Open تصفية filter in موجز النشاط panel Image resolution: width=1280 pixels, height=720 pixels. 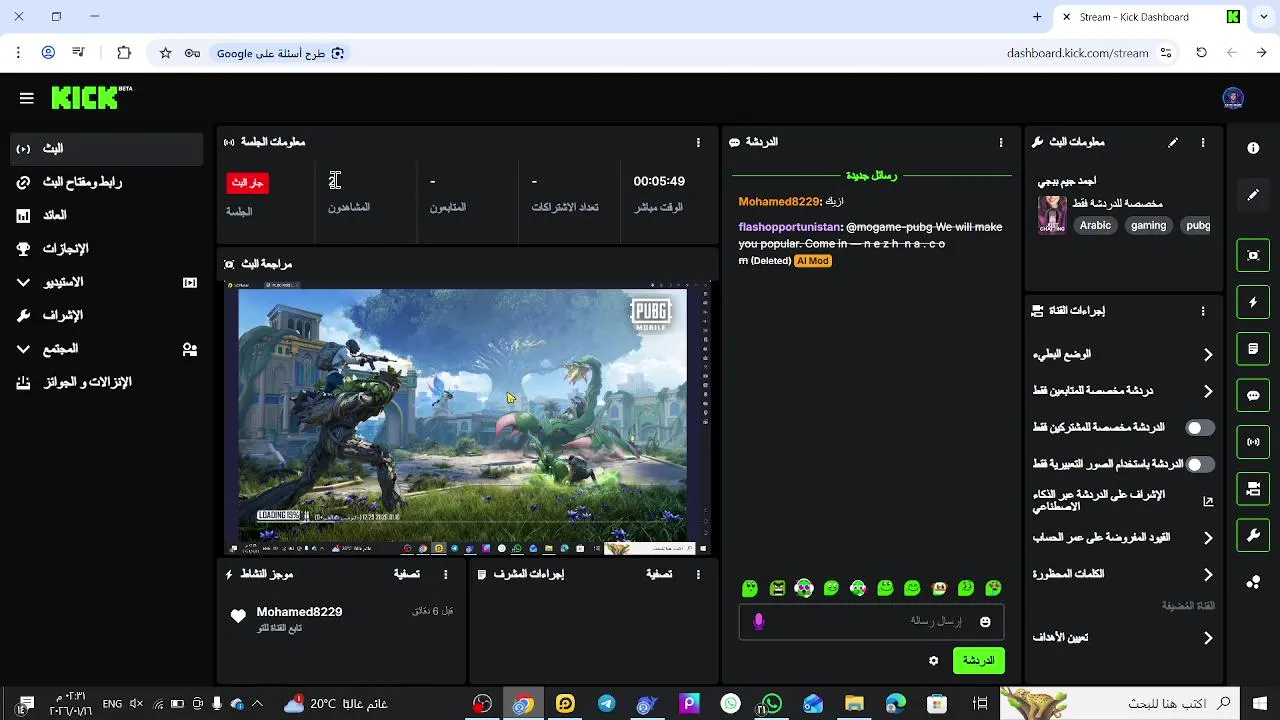[x=407, y=575]
